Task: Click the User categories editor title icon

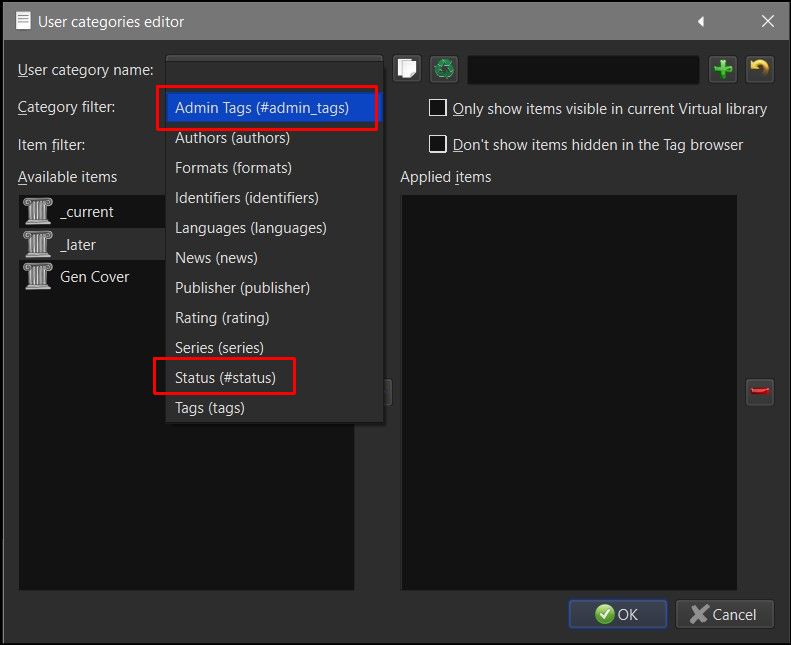Action: (23, 21)
